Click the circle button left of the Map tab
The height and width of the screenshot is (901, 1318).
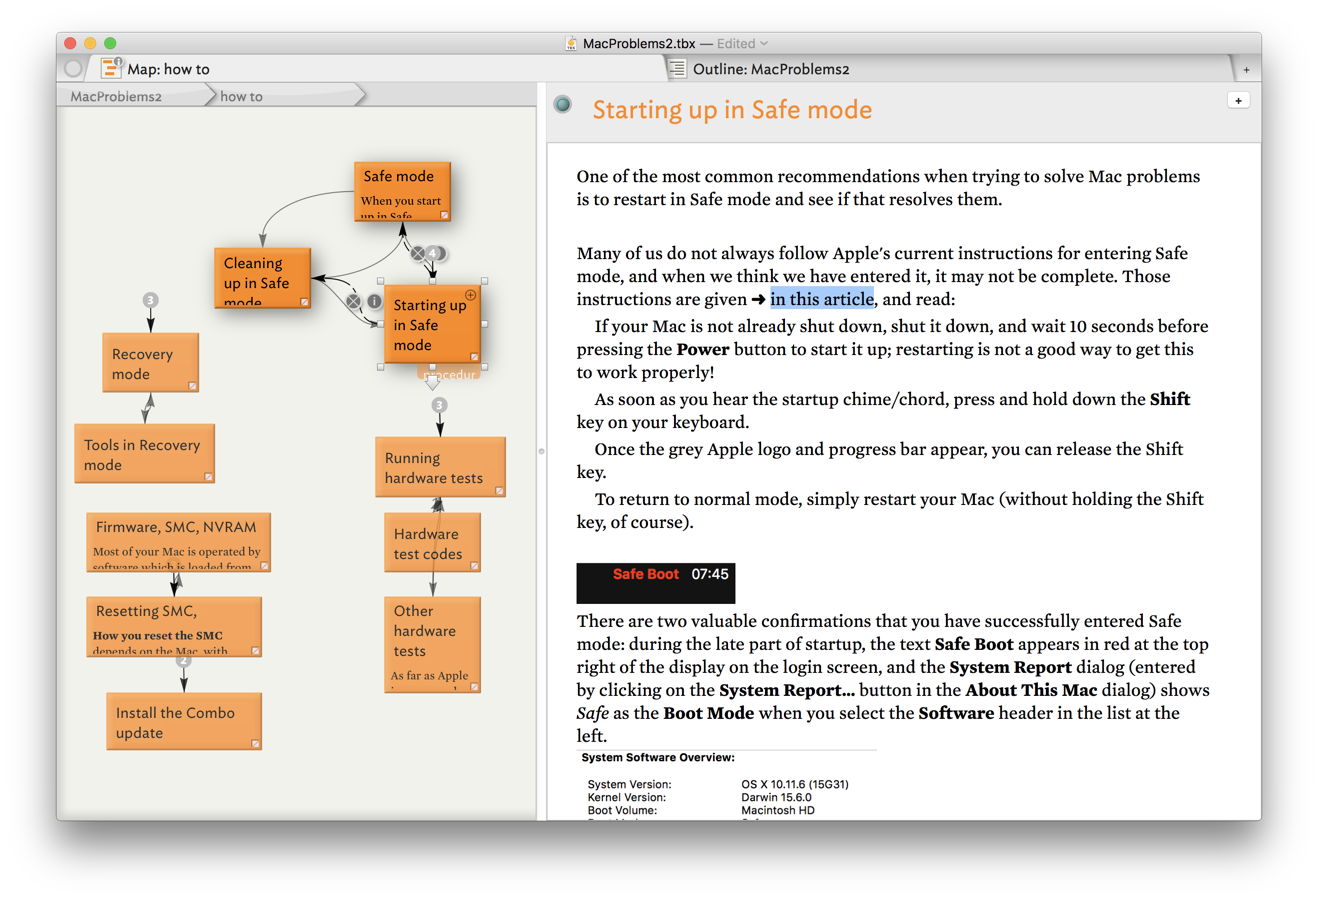(73, 68)
